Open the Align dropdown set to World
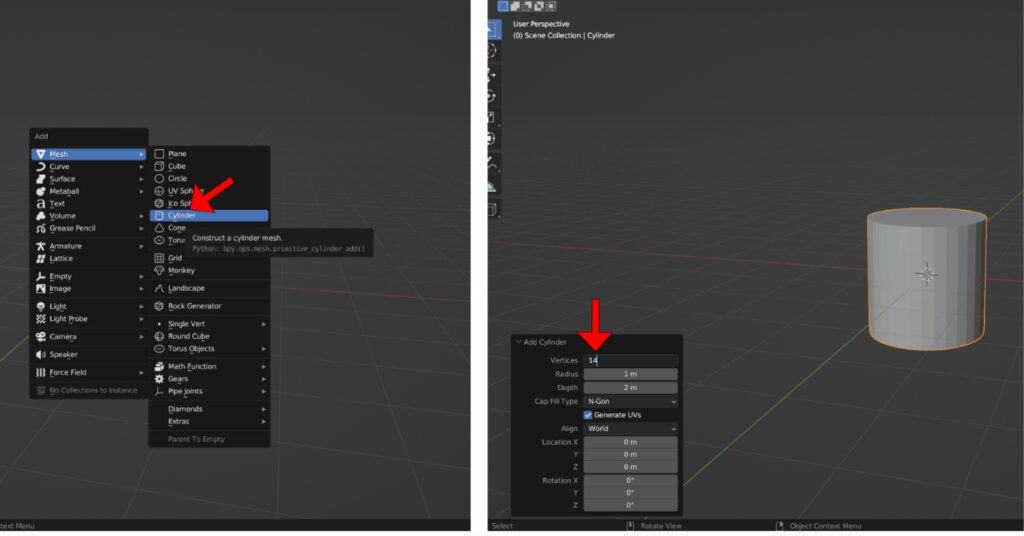This screenshot has width=1024, height=536. [630, 428]
